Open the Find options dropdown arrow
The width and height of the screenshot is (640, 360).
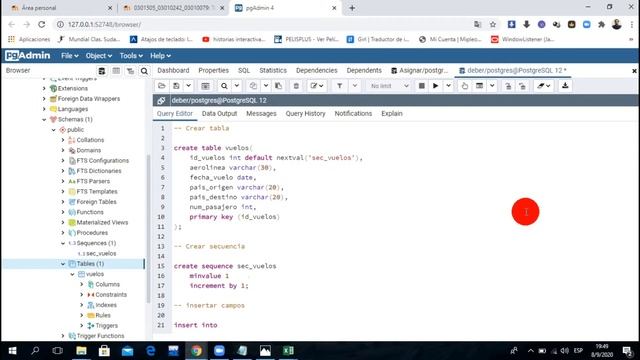coord(237,86)
